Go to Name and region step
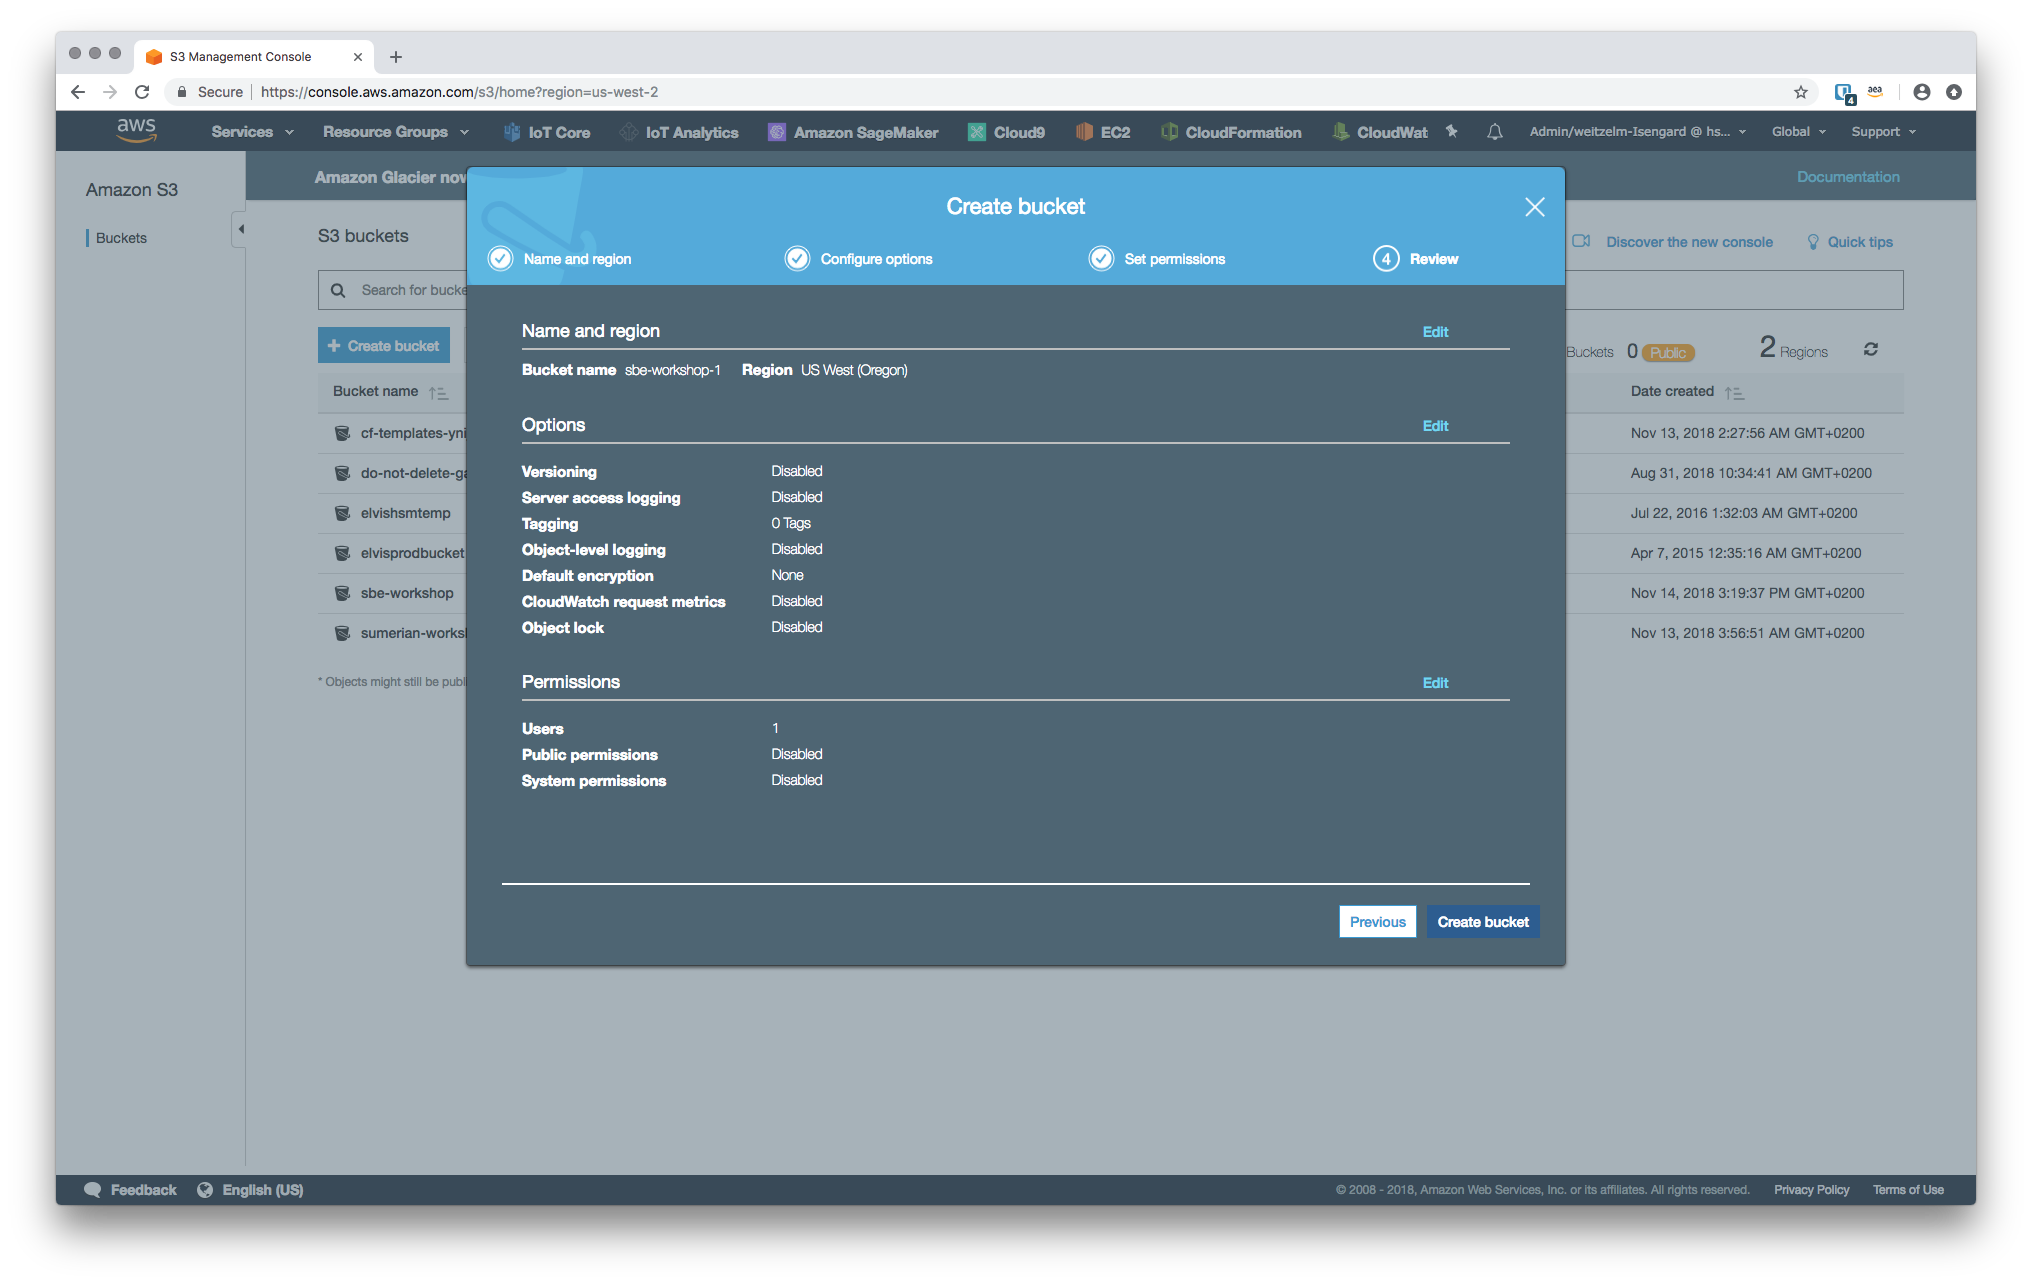Image resolution: width=2032 pixels, height=1285 pixels. [560, 259]
